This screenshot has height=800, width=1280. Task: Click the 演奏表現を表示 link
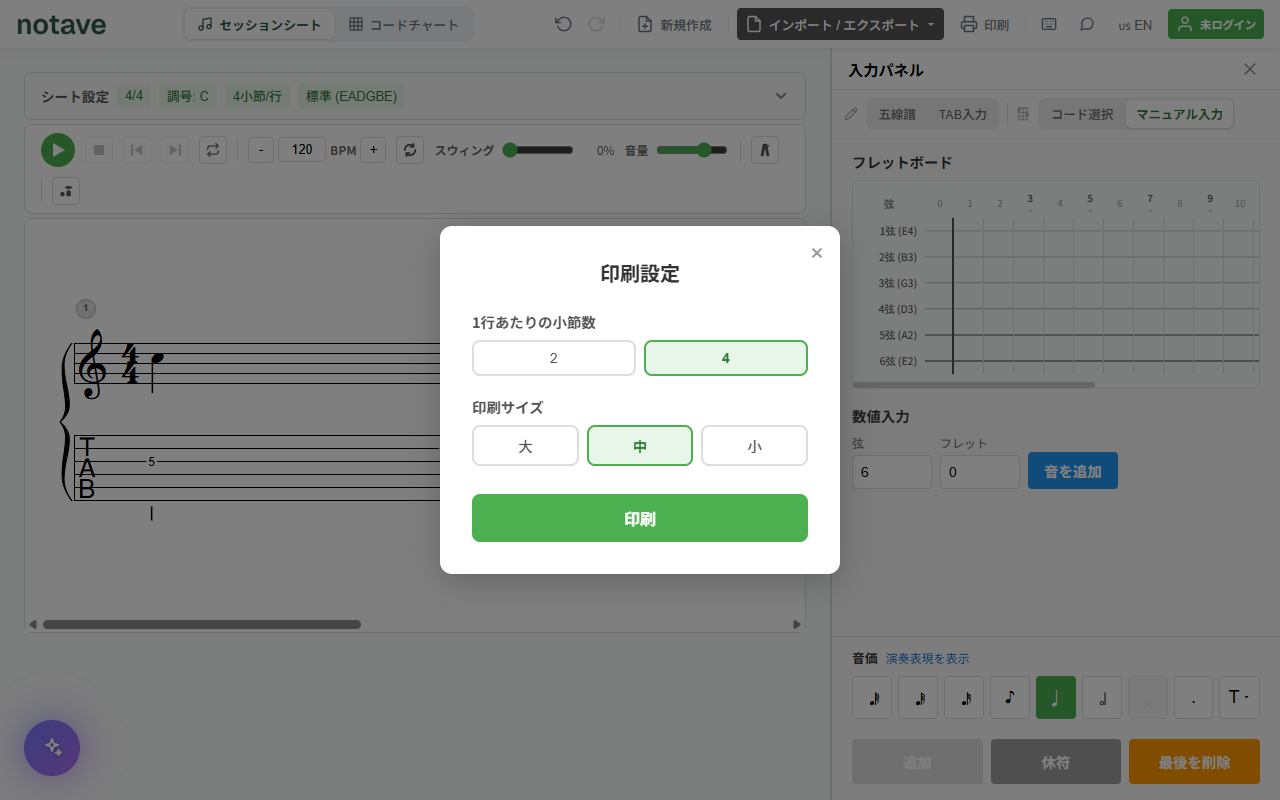pyautogui.click(x=927, y=659)
